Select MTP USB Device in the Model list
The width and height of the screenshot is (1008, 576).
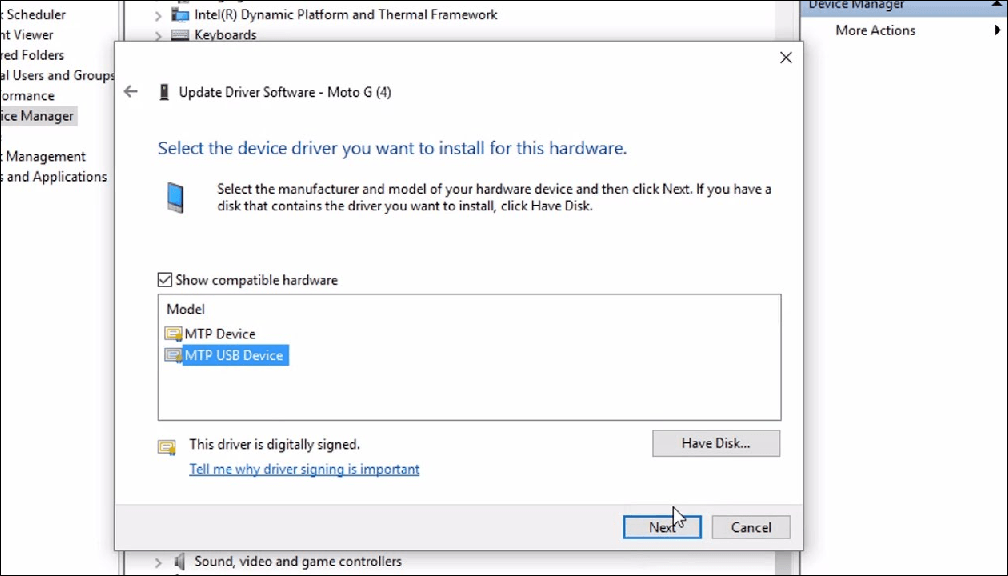pyautogui.click(x=234, y=356)
